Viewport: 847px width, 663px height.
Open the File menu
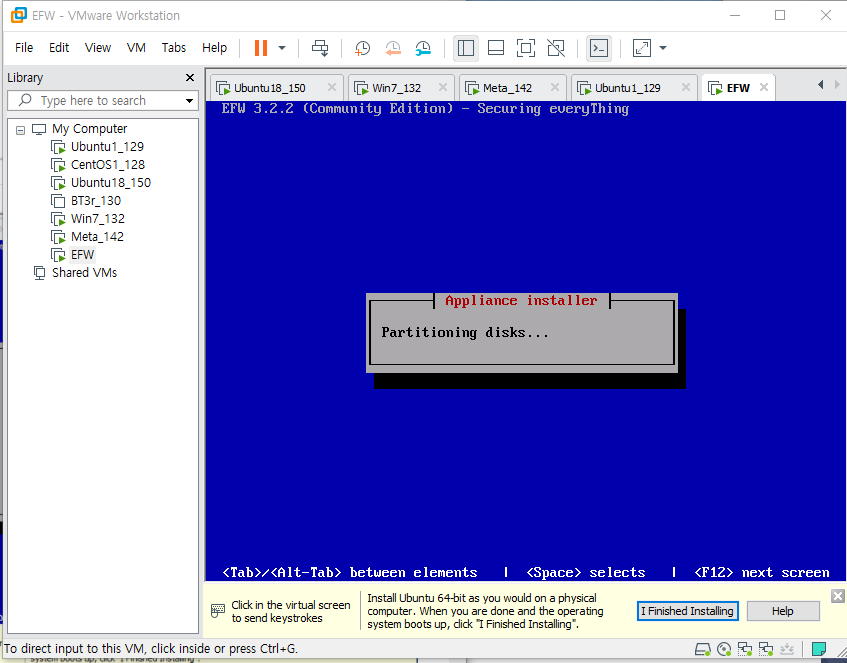24,48
